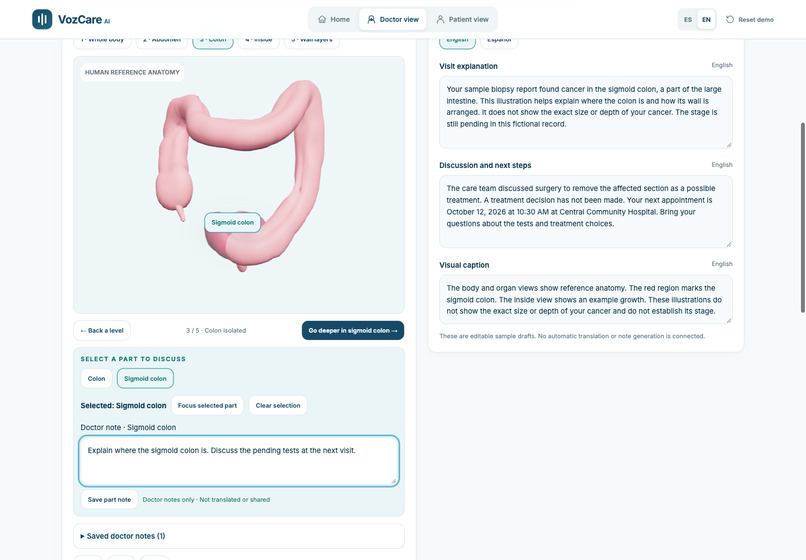Screen dimensions: 806x560
Task: Click the Reset demo text
Action: click(756, 20)
